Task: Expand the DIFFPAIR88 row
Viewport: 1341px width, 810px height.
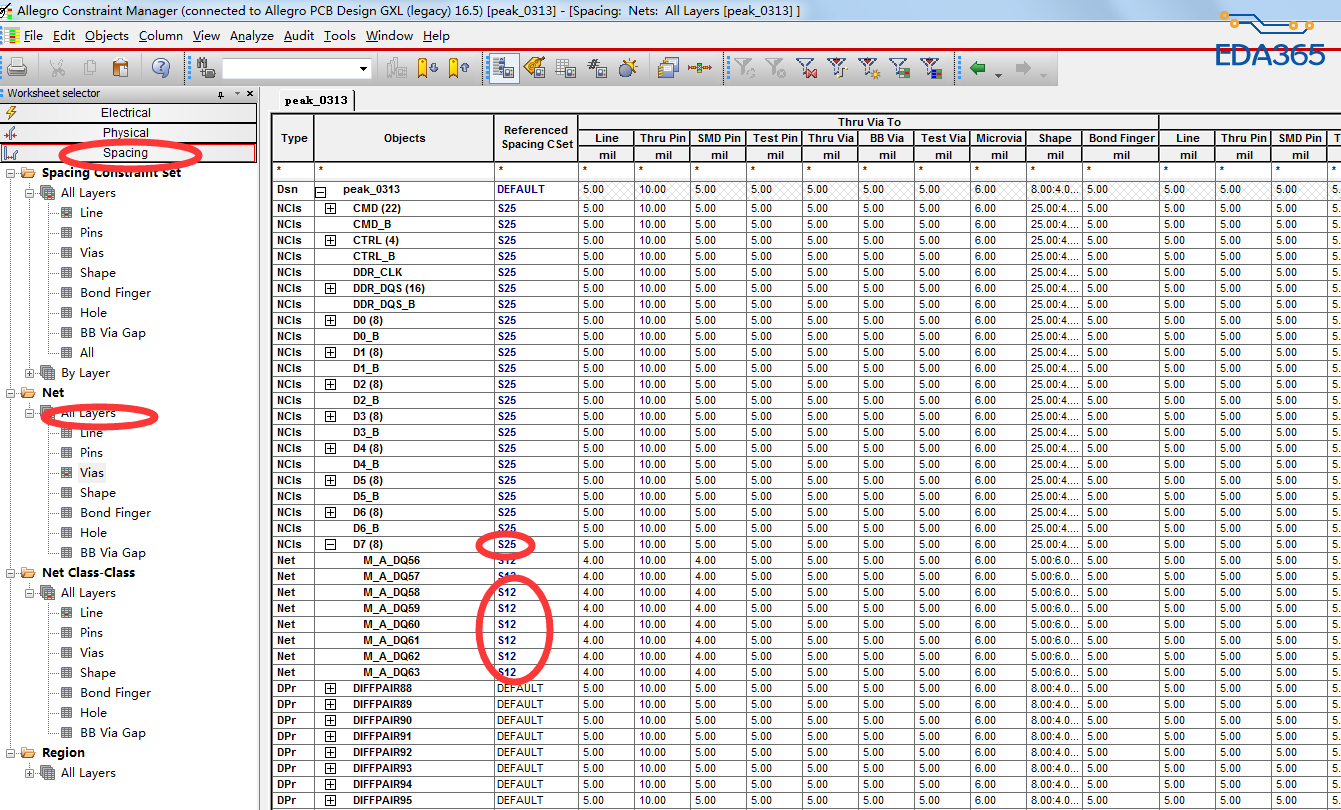Action: [330, 688]
